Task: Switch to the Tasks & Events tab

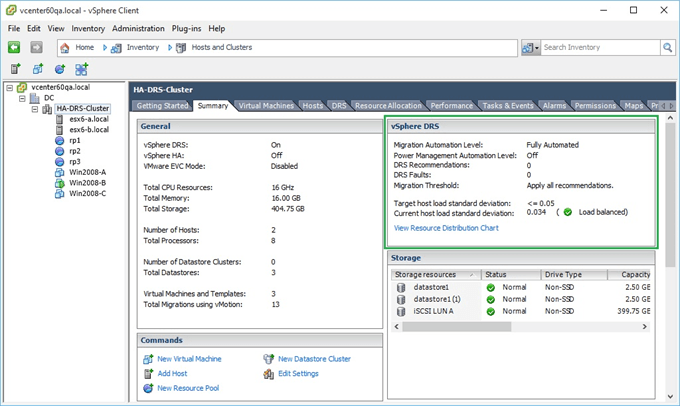Action: (x=508, y=106)
